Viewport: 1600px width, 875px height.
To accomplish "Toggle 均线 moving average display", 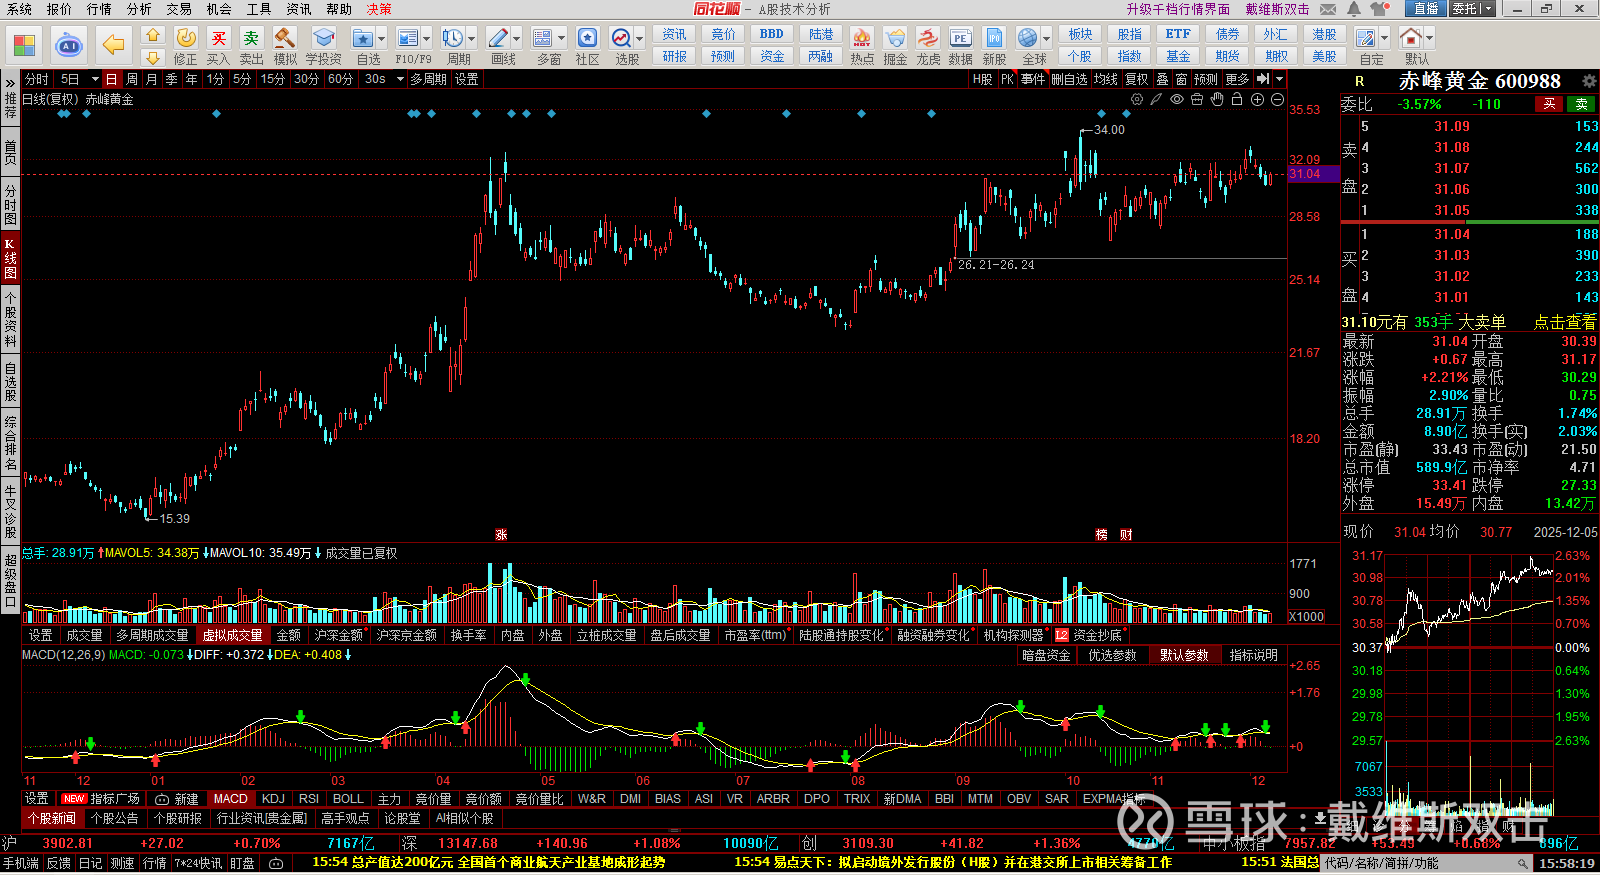I will pyautogui.click(x=1105, y=79).
